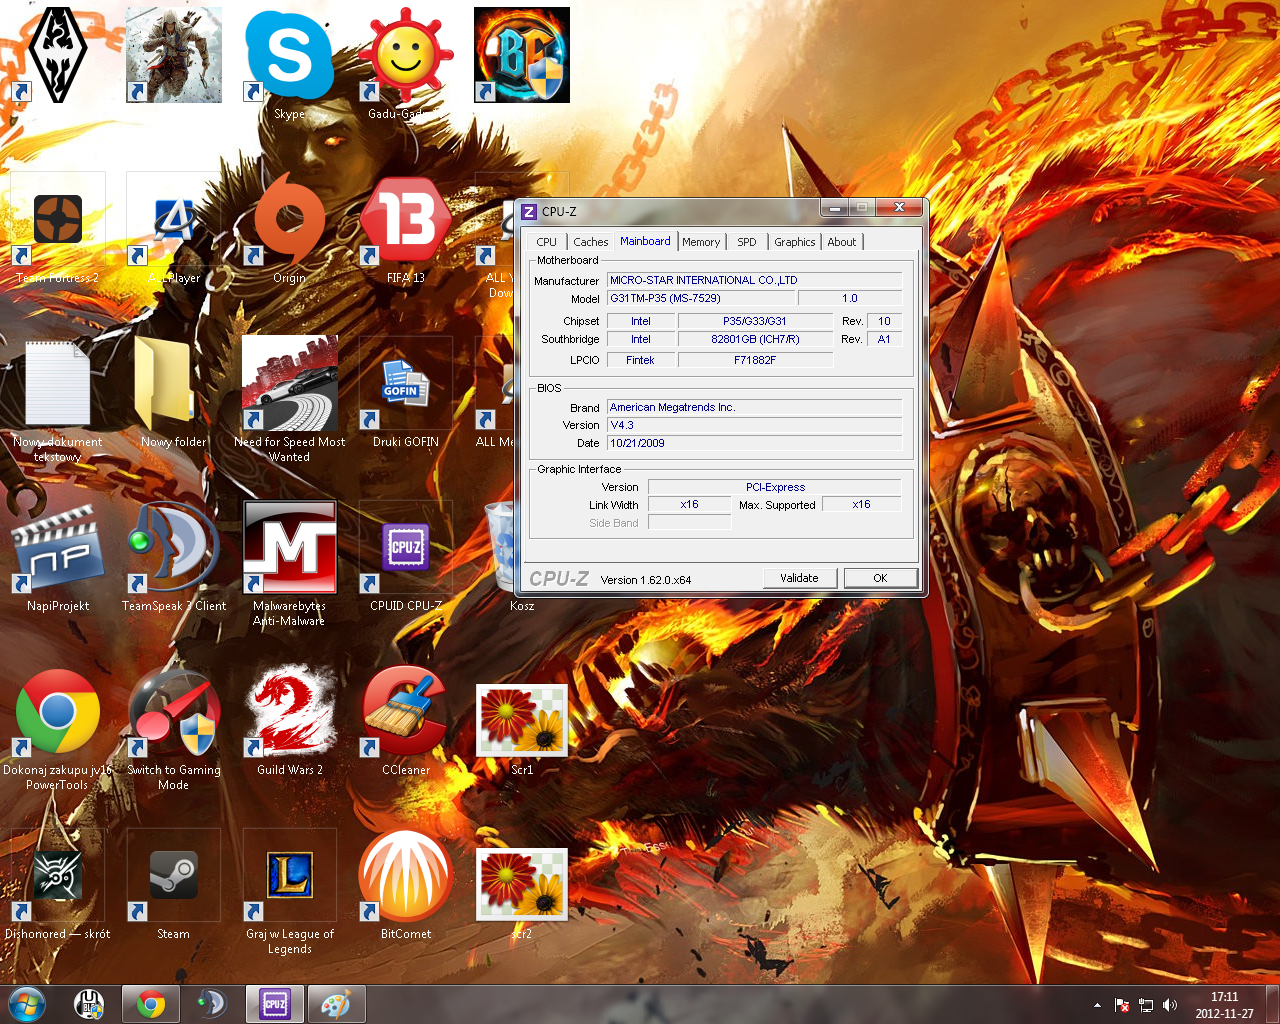Click the chipset value P35/G33/G31
This screenshot has width=1280, height=1024.
click(755, 321)
